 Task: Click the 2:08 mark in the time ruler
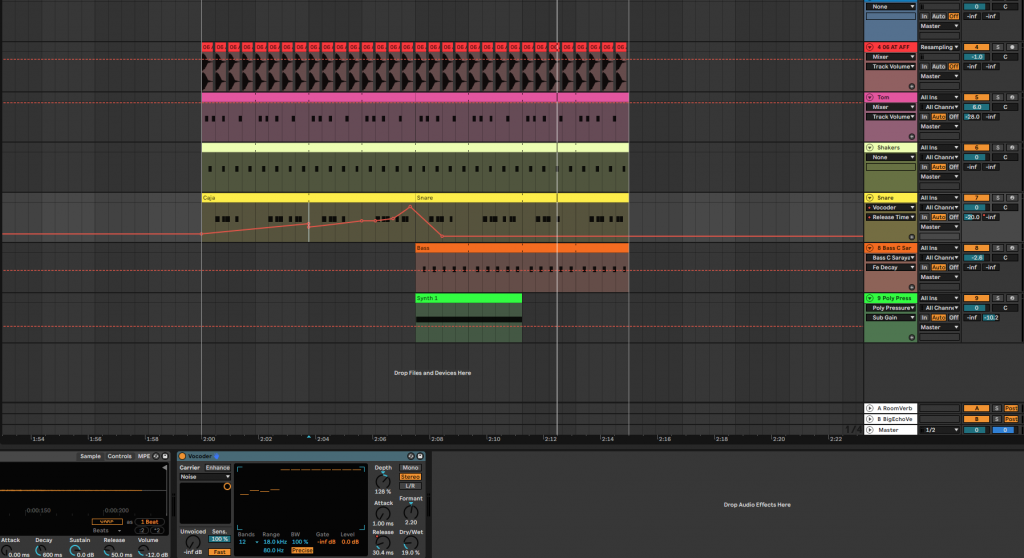(x=437, y=439)
